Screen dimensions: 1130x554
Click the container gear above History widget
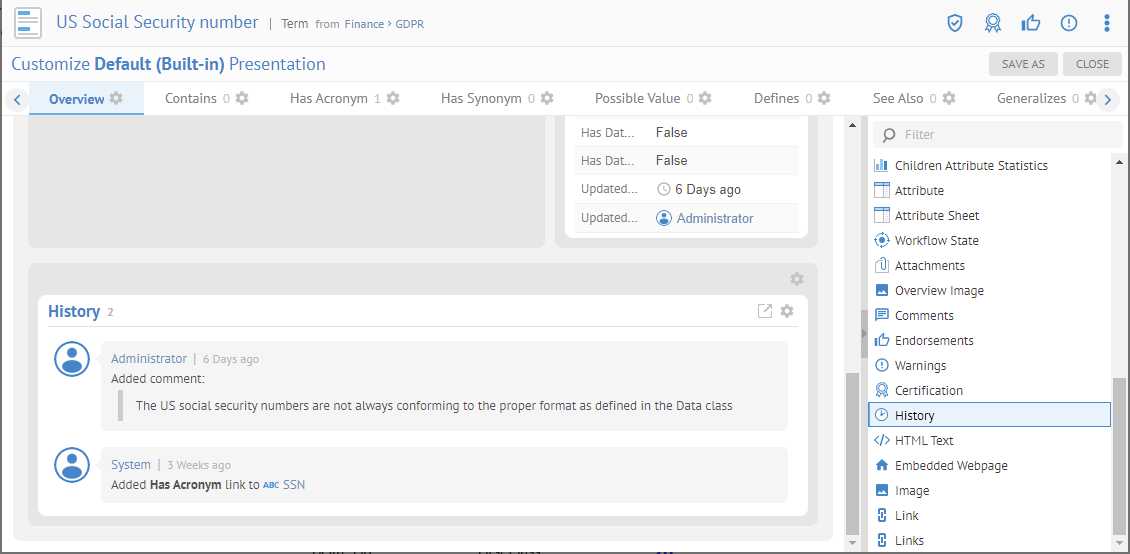coord(796,279)
